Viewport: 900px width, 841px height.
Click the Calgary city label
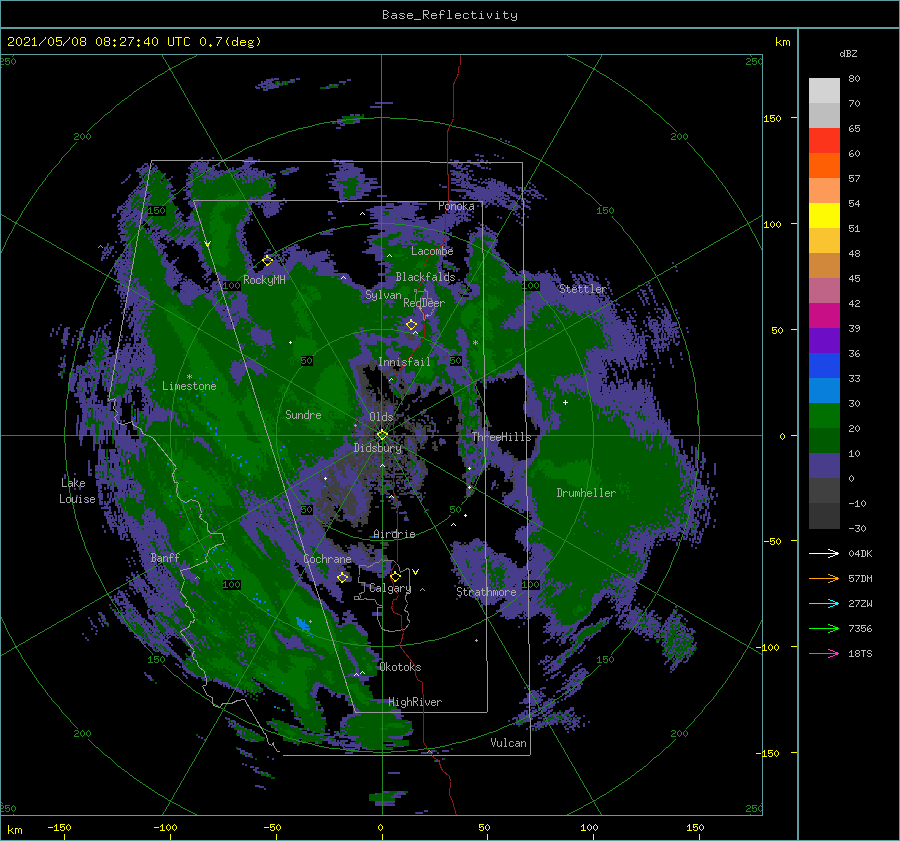[390, 588]
